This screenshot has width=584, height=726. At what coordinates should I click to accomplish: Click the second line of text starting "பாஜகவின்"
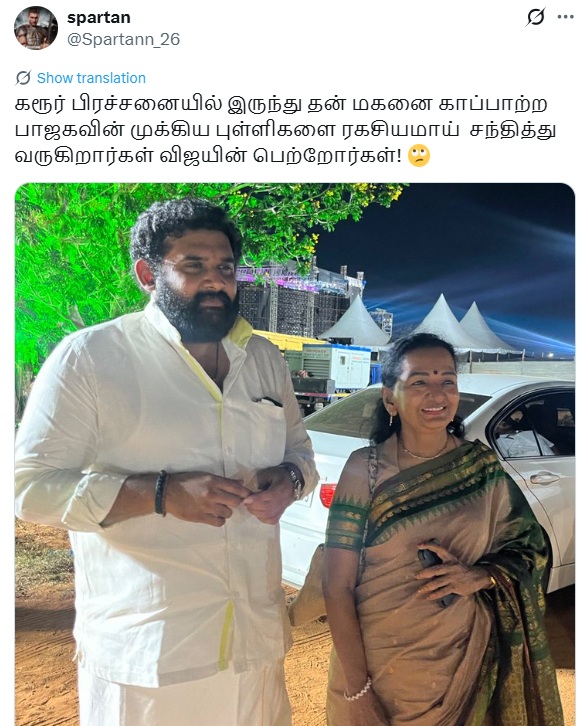(x=286, y=130)
